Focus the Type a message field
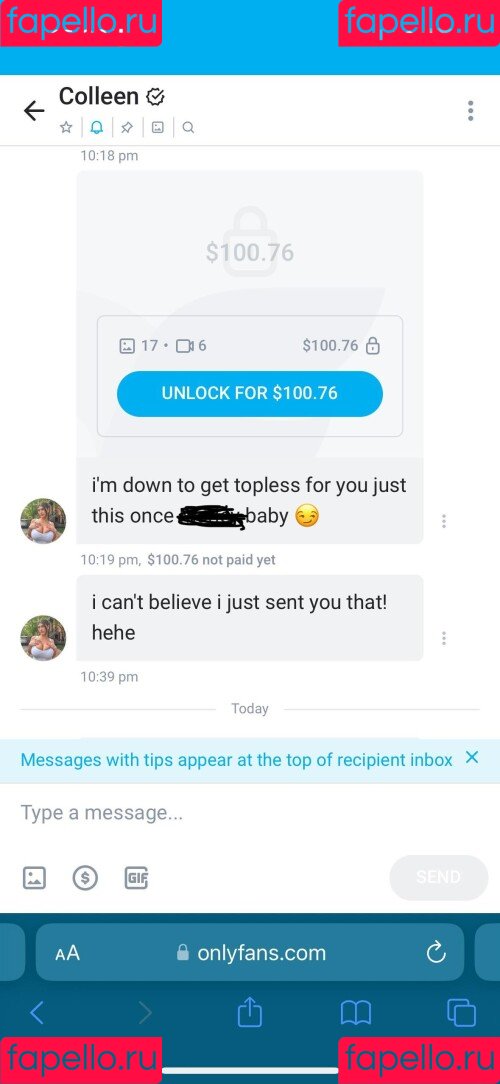500x1084 pixels. click(250, 812)
